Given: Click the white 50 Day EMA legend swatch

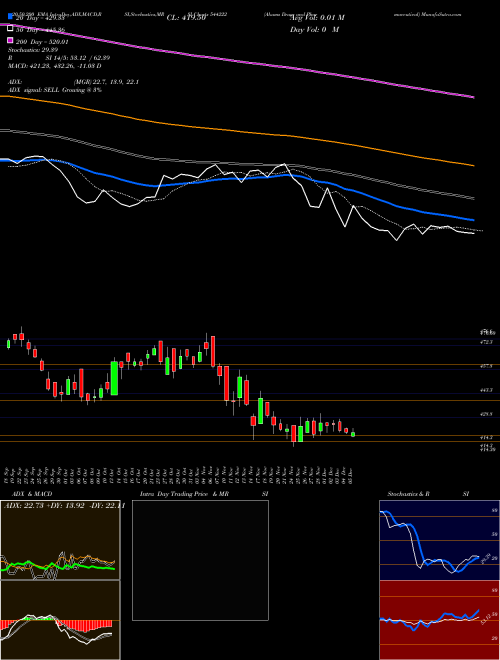Looking at the screenshot, I should (10, 29).
